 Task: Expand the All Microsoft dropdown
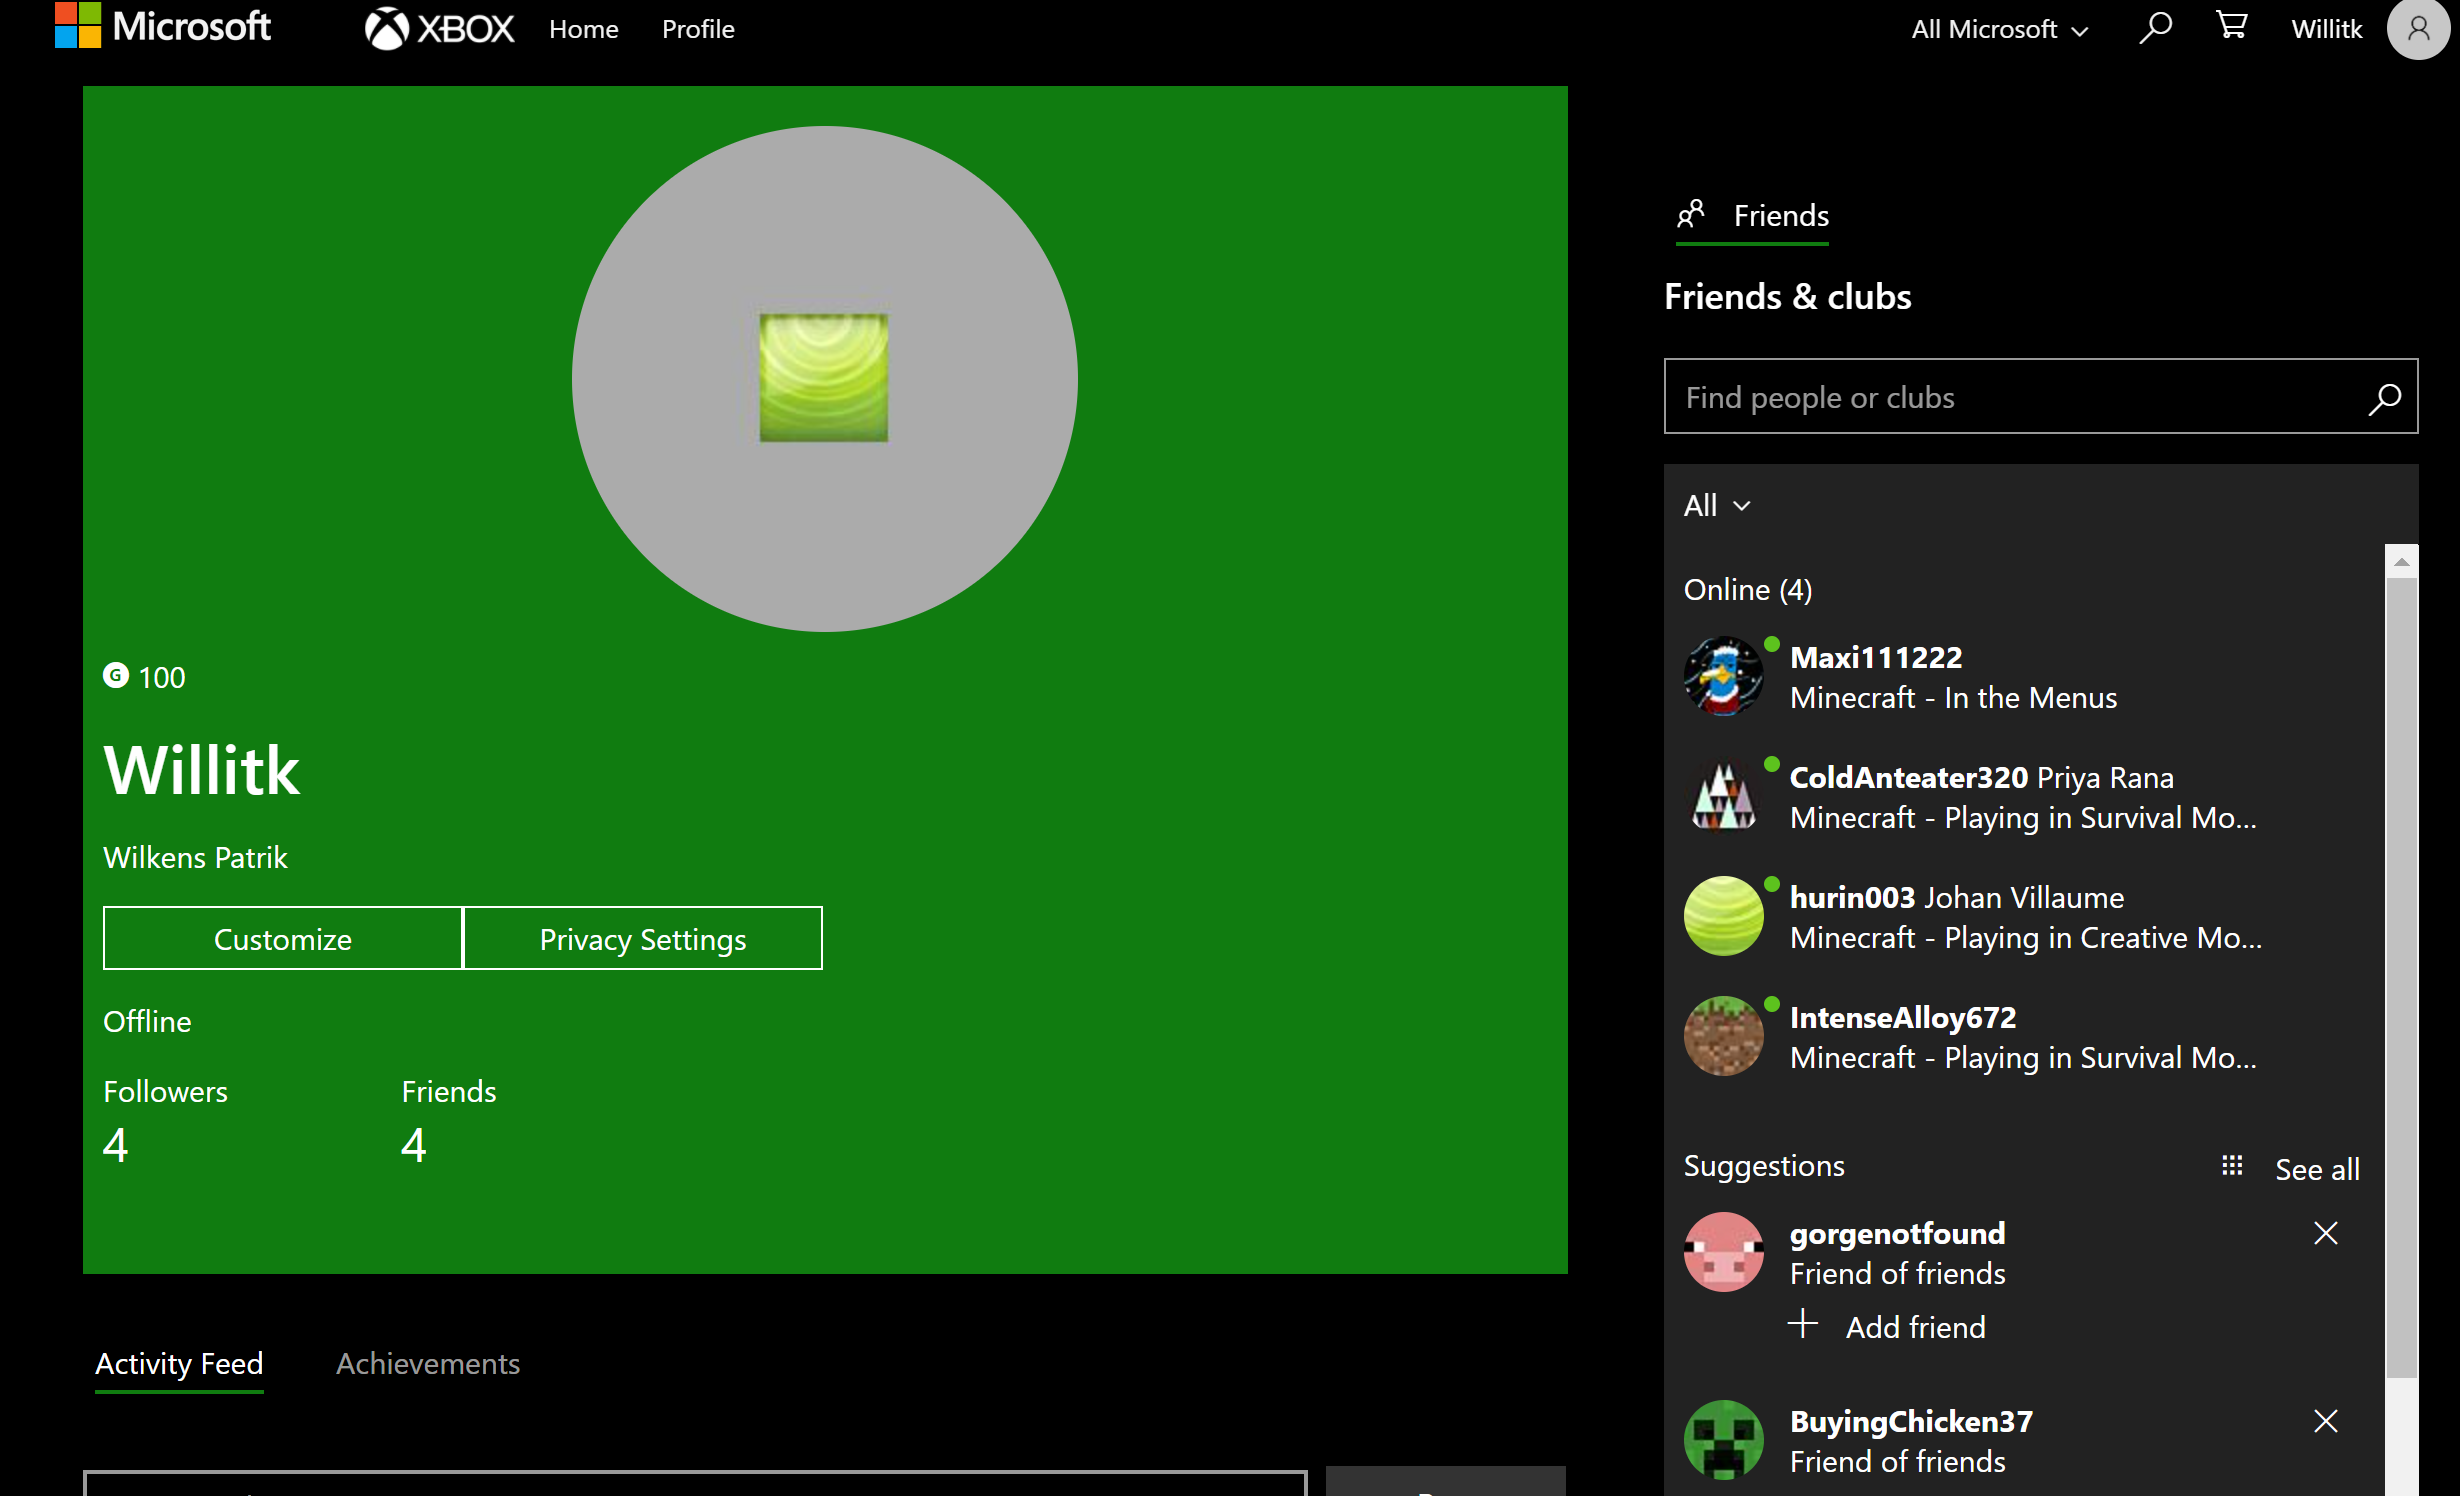click(x=2000, y=29)
